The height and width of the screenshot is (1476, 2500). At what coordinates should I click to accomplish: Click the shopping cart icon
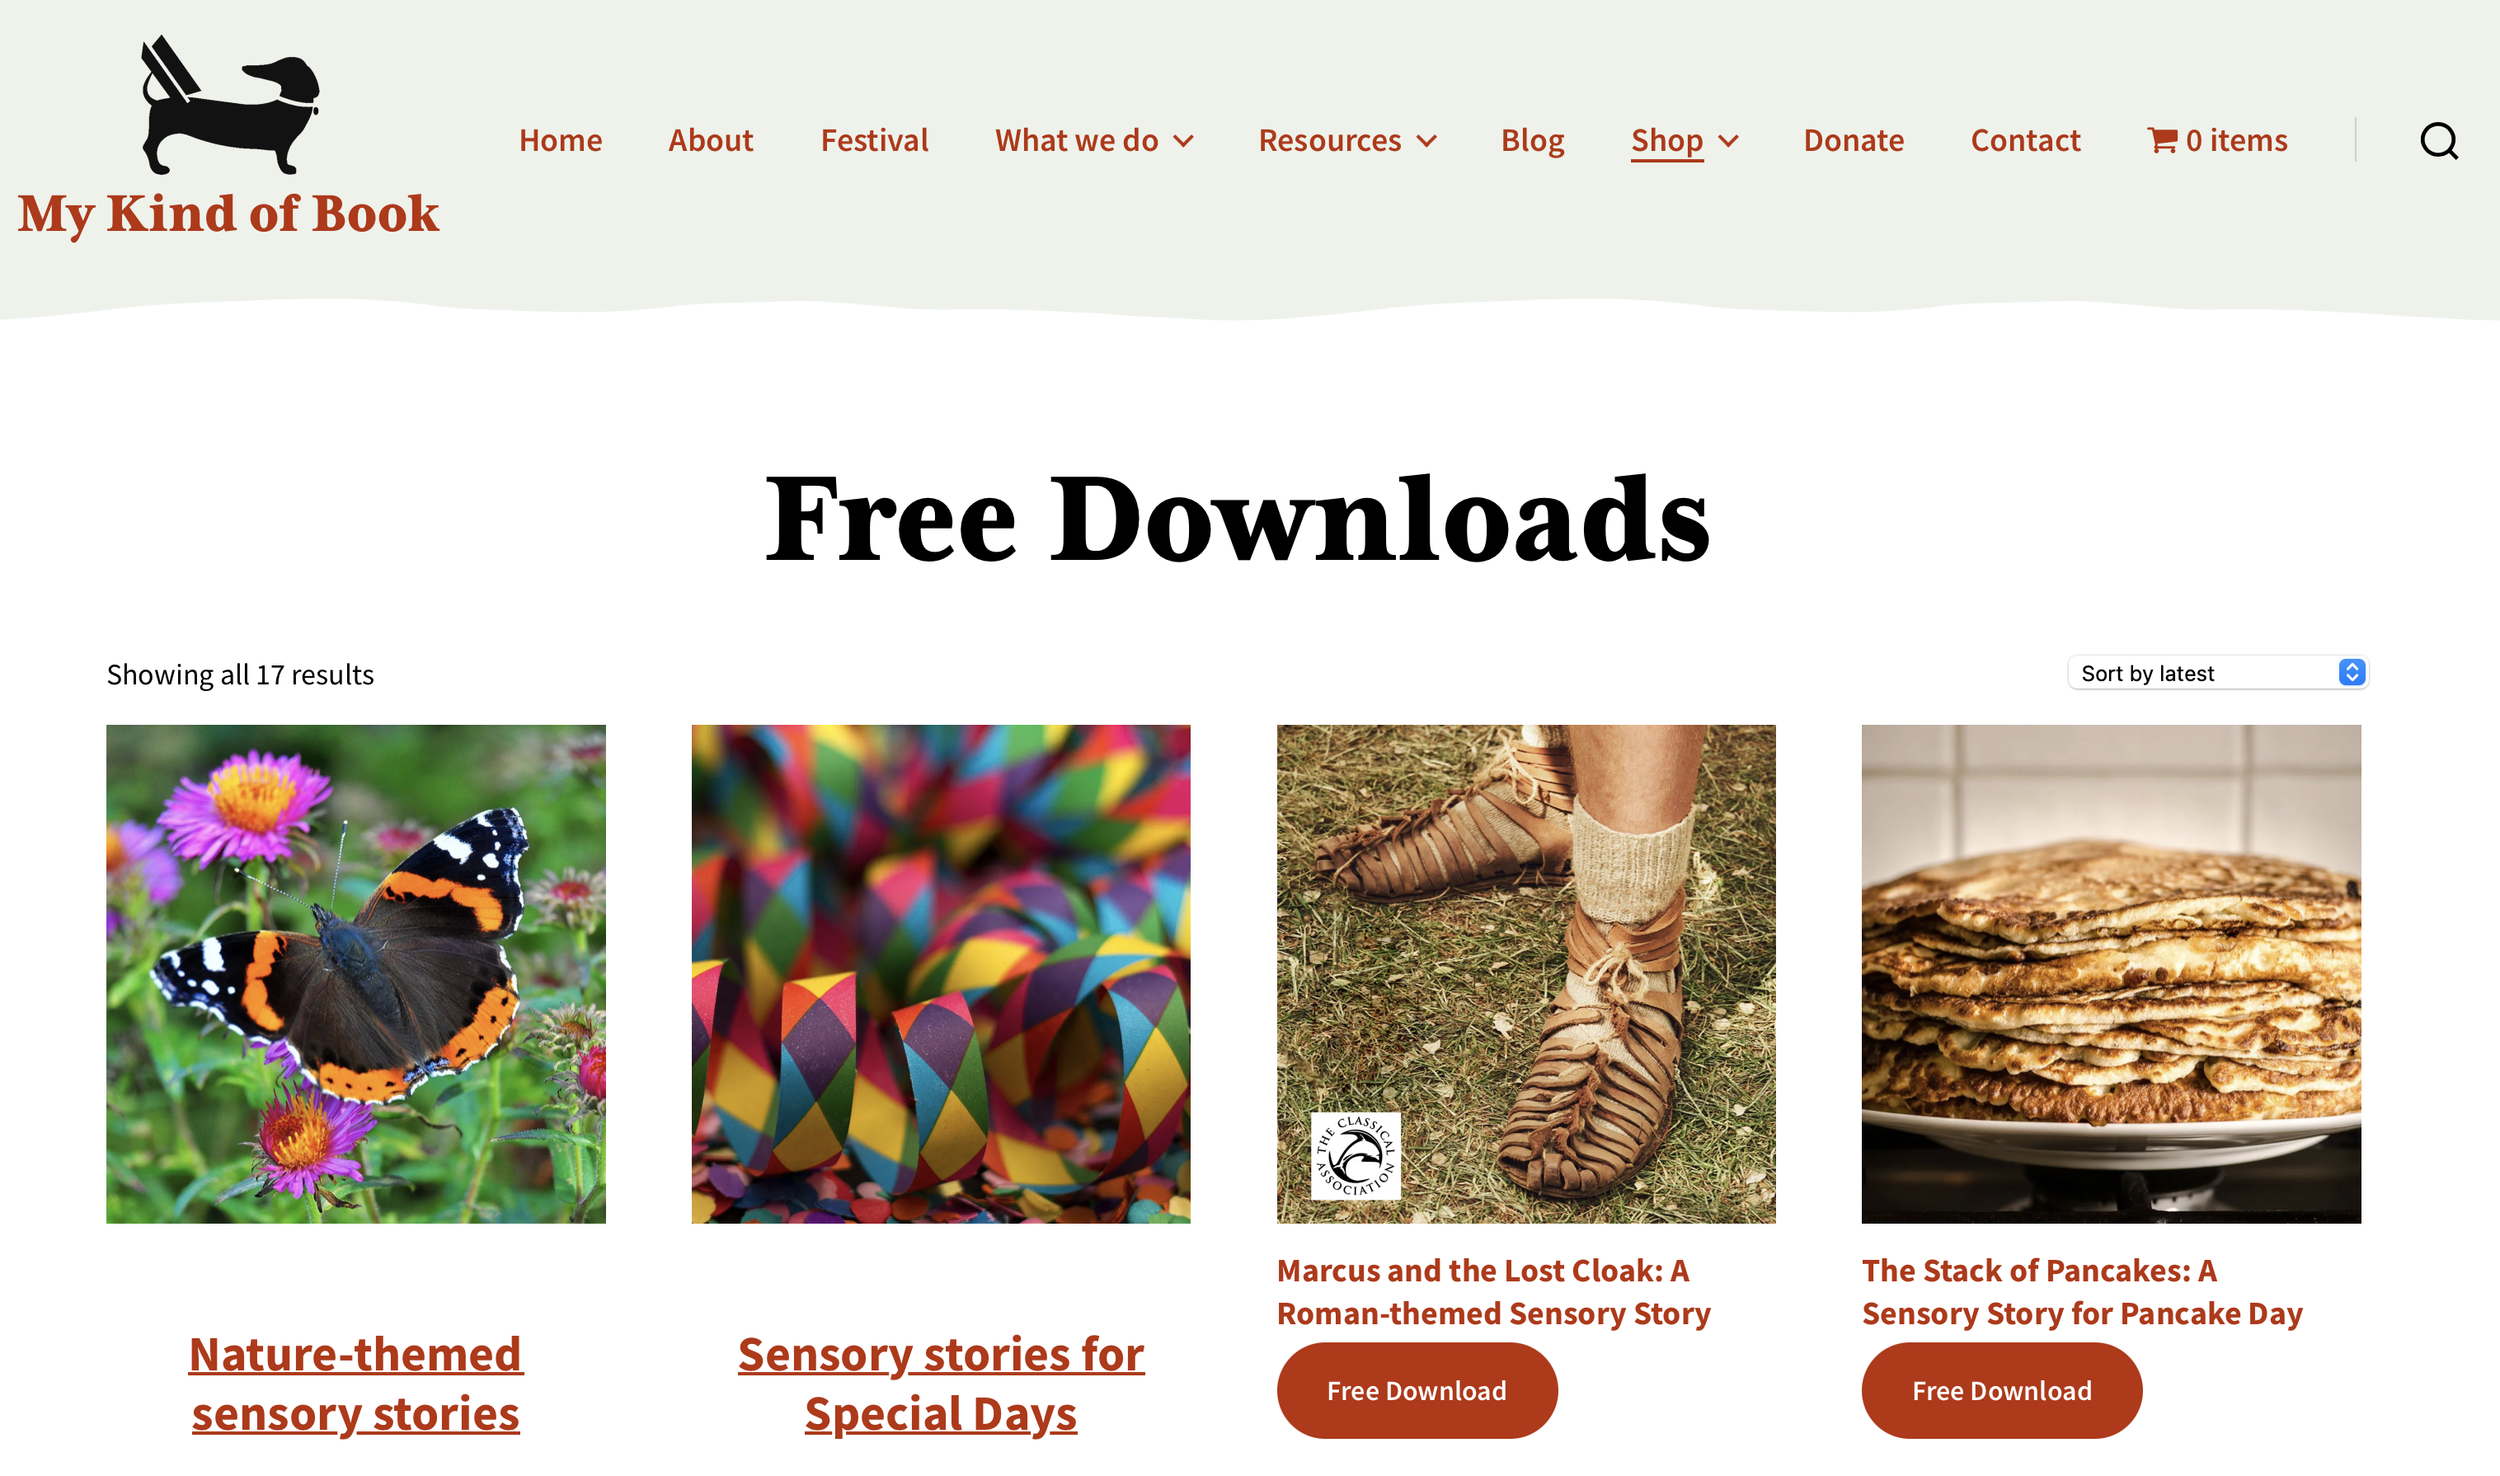click(x=2162, y=140)
